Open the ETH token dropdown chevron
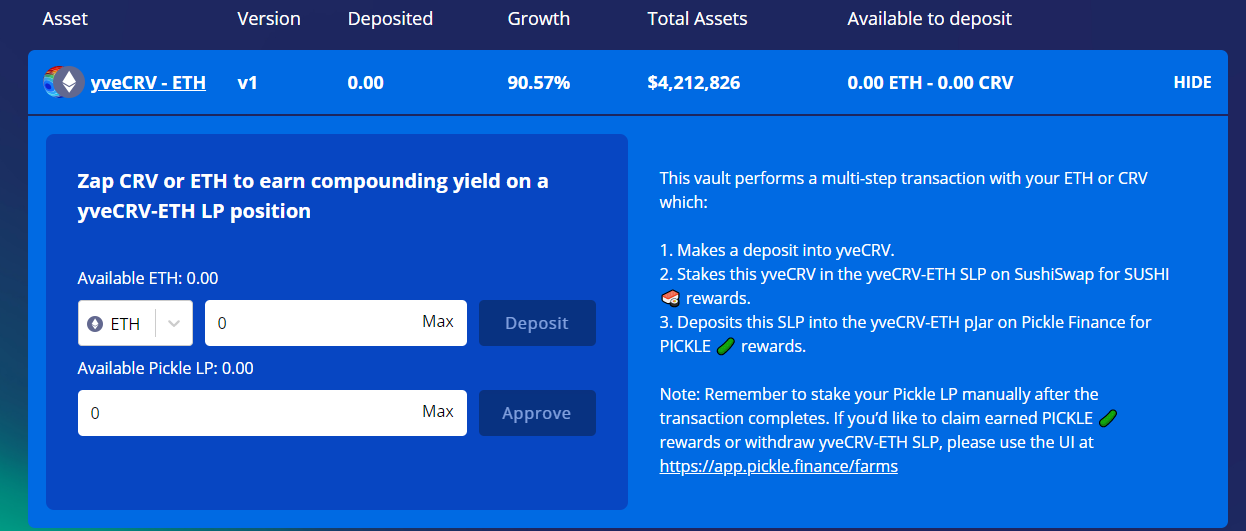 click(x=174, y=324)
